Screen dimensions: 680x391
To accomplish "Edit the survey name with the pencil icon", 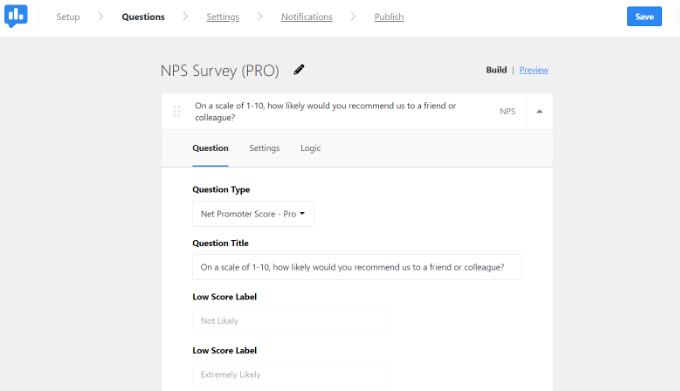I will [299, 69].
